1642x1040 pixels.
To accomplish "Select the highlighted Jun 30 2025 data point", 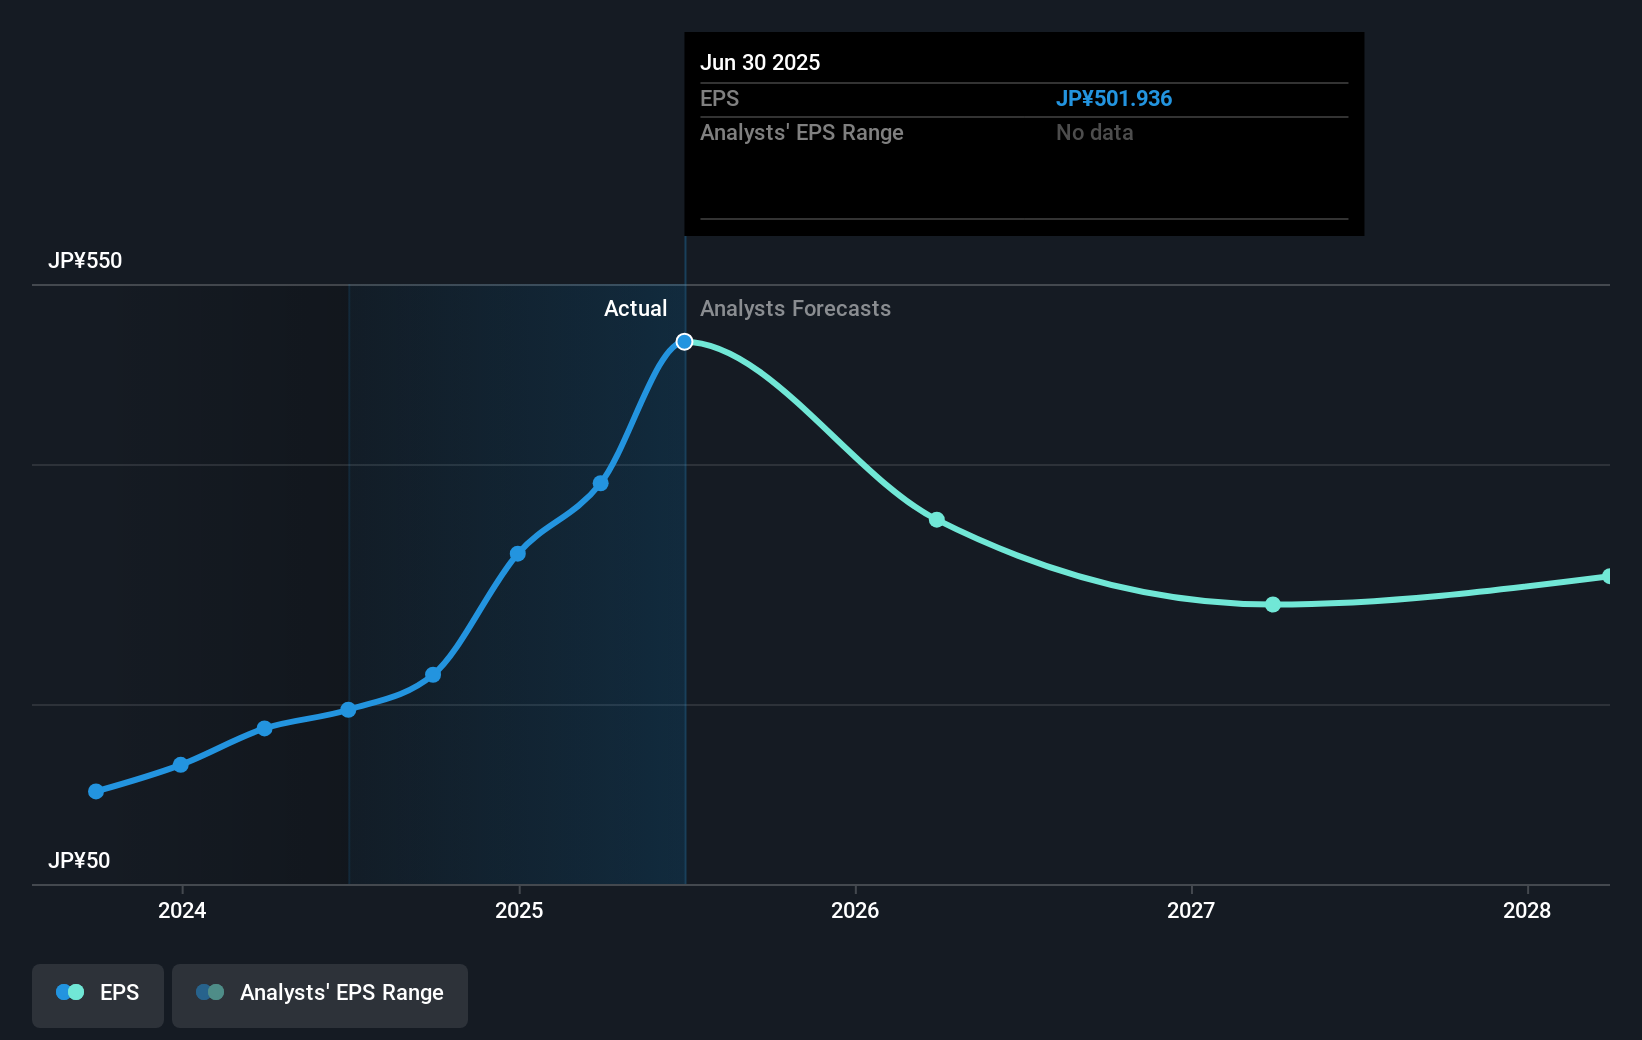I will (684, 341).
